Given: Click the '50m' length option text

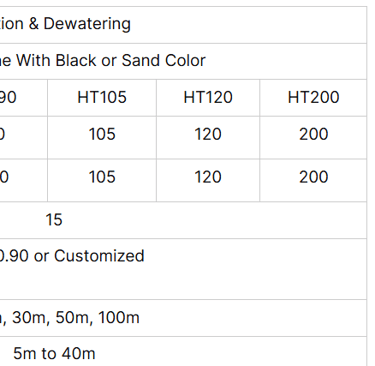Looking at the screenshot, I should point(74,318).
